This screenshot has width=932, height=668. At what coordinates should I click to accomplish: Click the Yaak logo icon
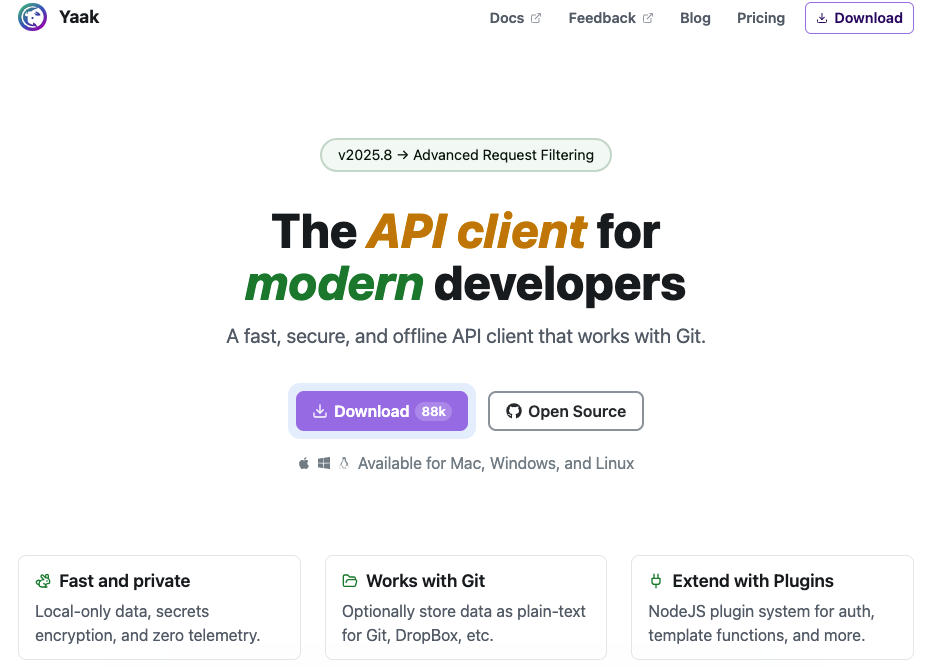point(32,17)
